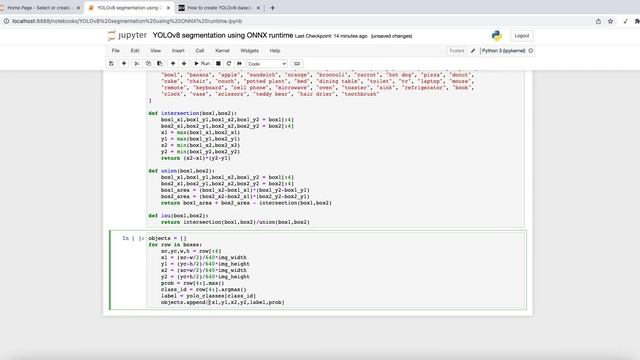Close the Home Page browser tab

(x=78, y=8)
